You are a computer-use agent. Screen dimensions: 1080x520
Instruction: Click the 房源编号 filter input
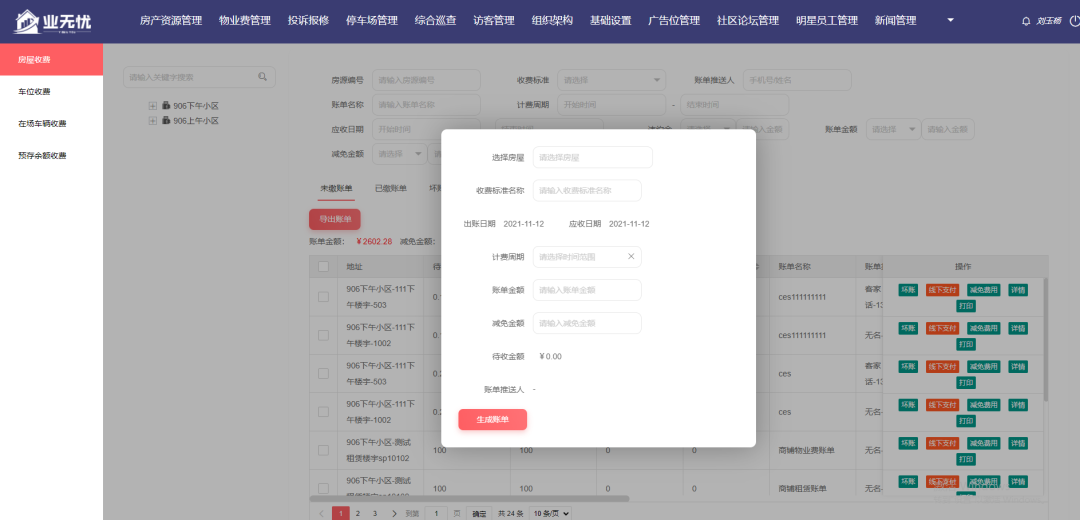pyautogui.click(x=426, y=80)
